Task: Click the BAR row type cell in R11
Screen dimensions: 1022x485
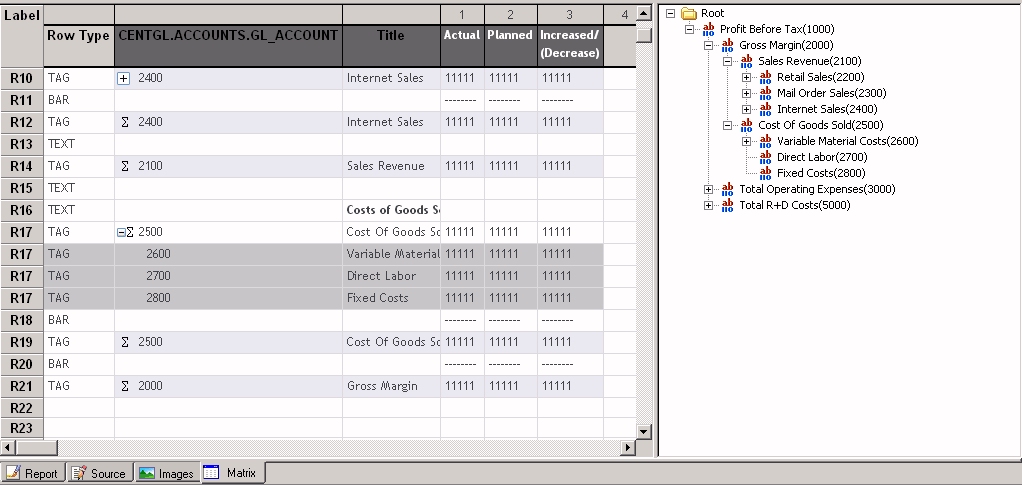Action: (x=79, y=100)
